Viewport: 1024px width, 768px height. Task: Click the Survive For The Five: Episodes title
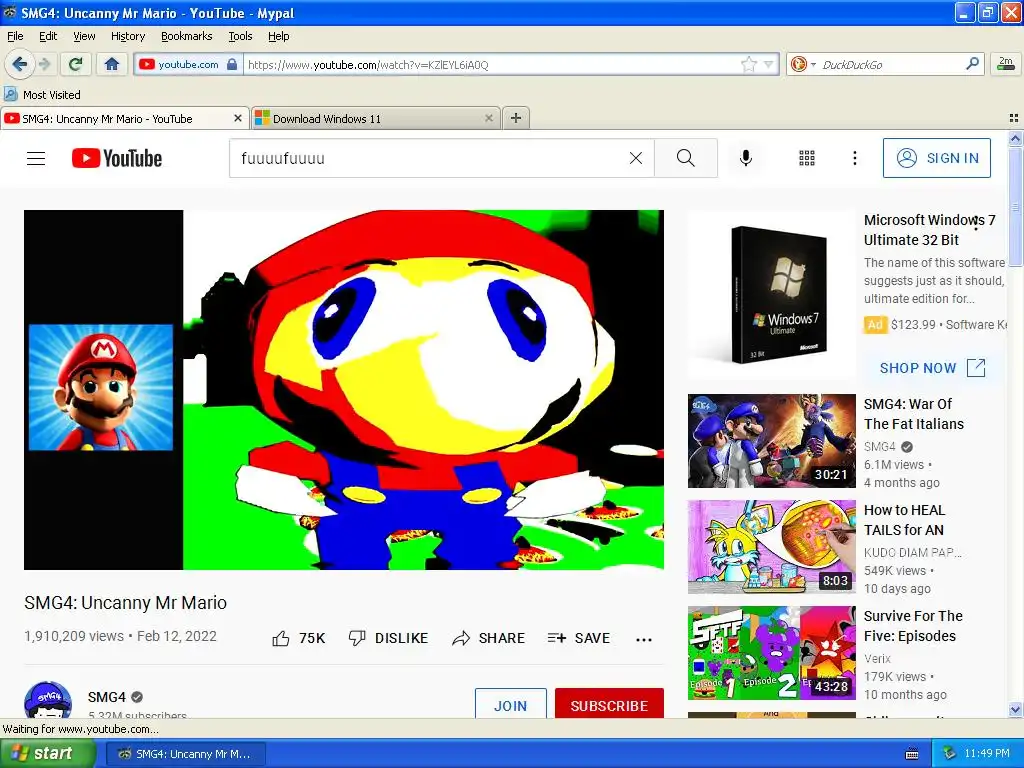[913, 626]
